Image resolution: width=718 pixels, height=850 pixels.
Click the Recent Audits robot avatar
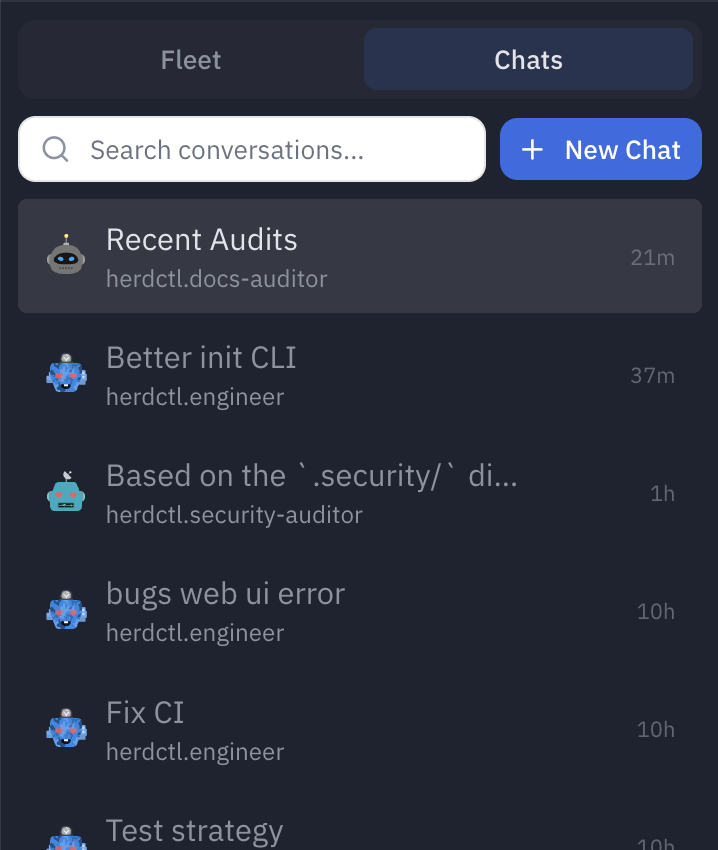coord(67,256)
